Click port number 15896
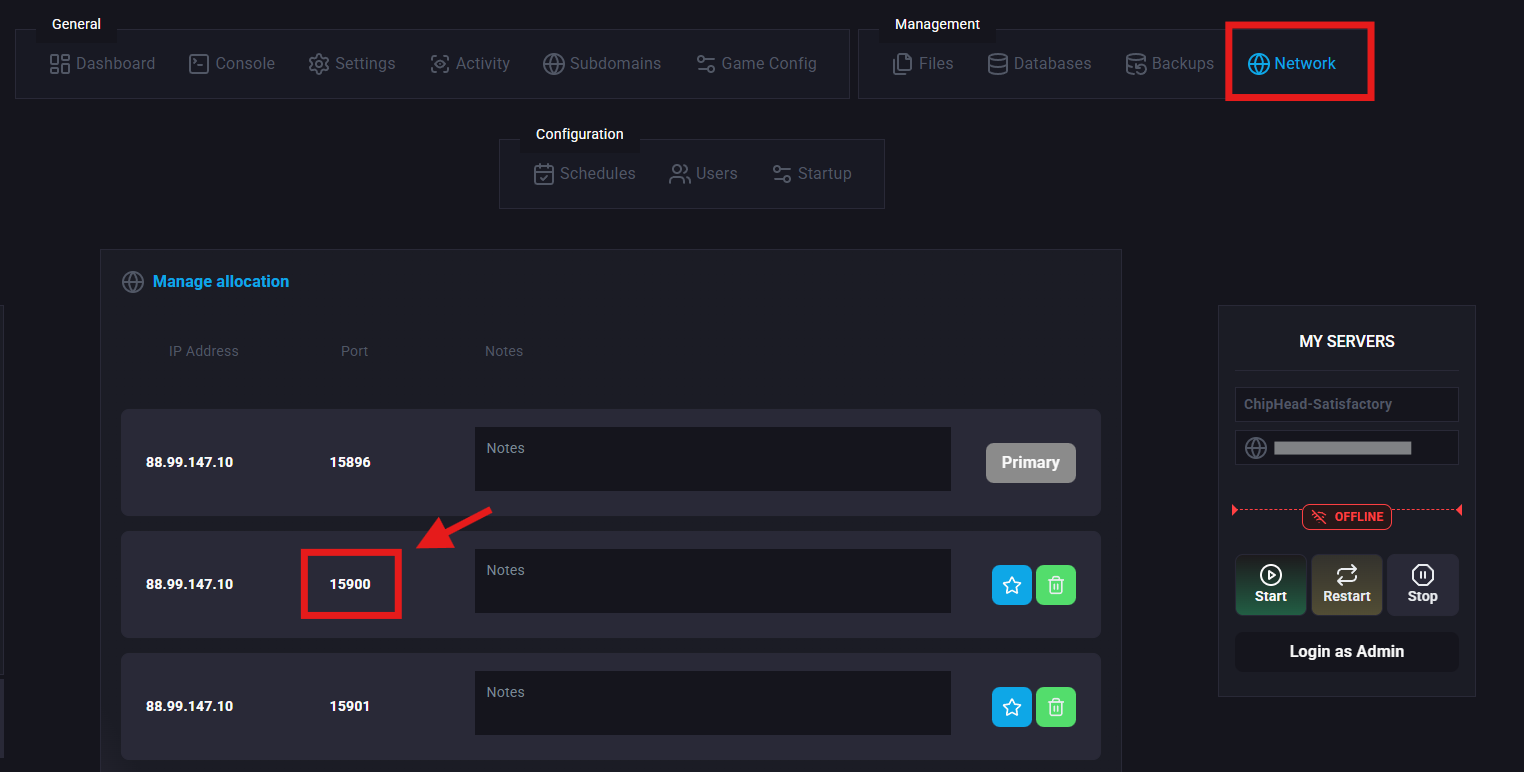Viewport: 1524px width, 772px height. click(350, 463)
